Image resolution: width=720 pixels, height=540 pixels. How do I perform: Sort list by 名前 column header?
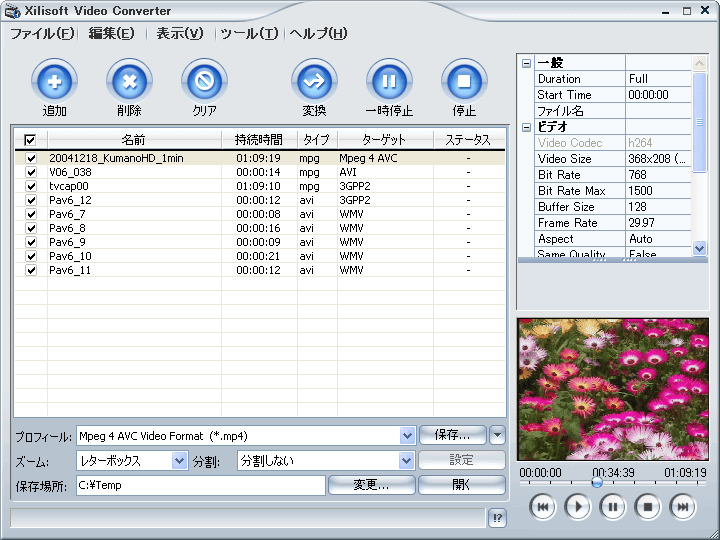coord(134,140)
